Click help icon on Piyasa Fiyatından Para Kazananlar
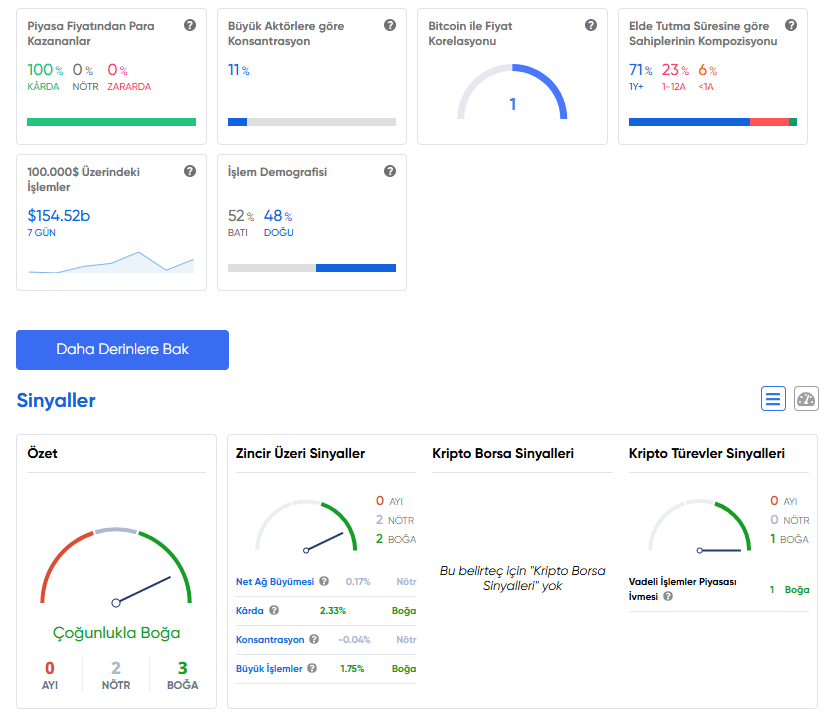Viewport: 834px width, 723px height. coord(190,25)
